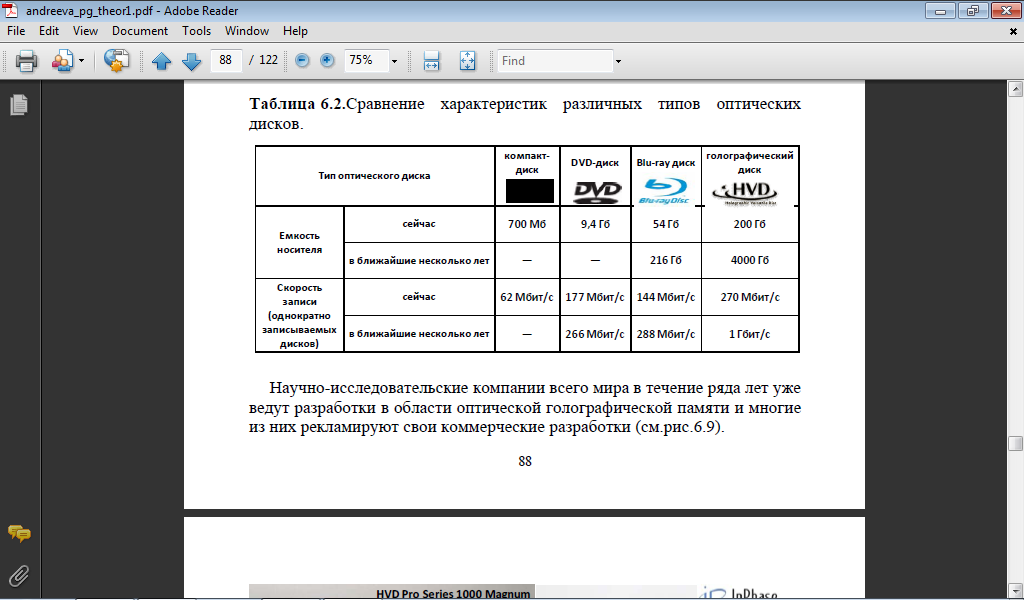The width and height of the screenshot is (1024, 600).
Task: Click the 'HVD Pro Series 1000 Magnum' text
Action: [453, 593]
